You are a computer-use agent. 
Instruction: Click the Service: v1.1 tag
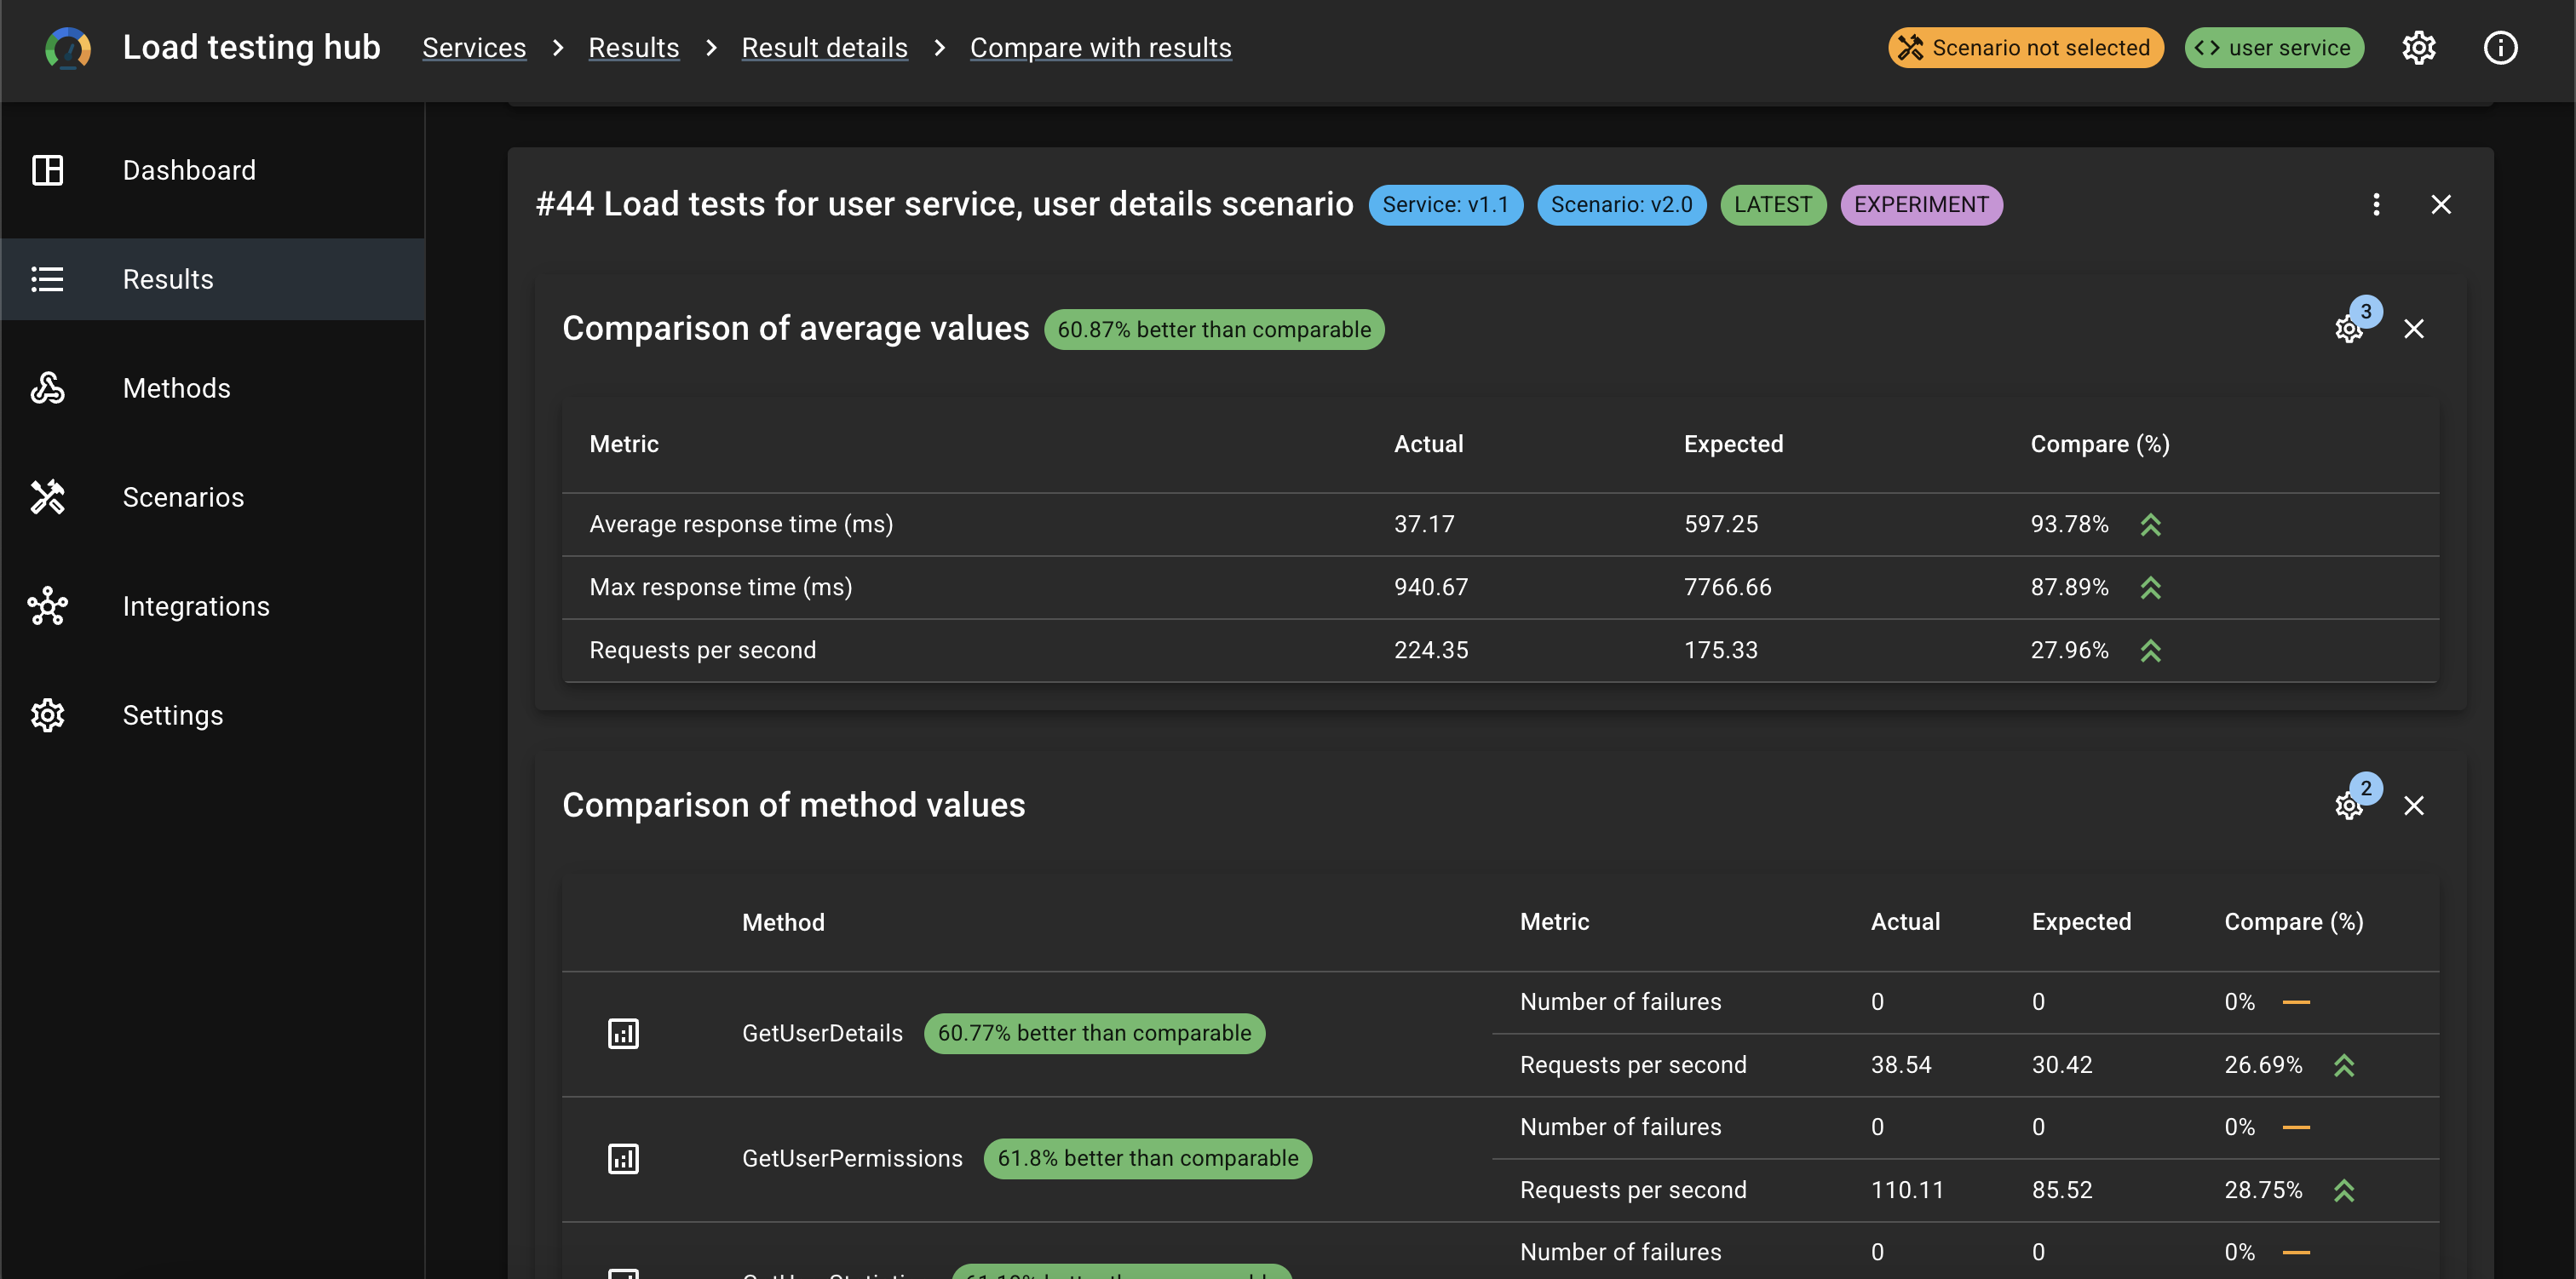(x=1446, y=205)
